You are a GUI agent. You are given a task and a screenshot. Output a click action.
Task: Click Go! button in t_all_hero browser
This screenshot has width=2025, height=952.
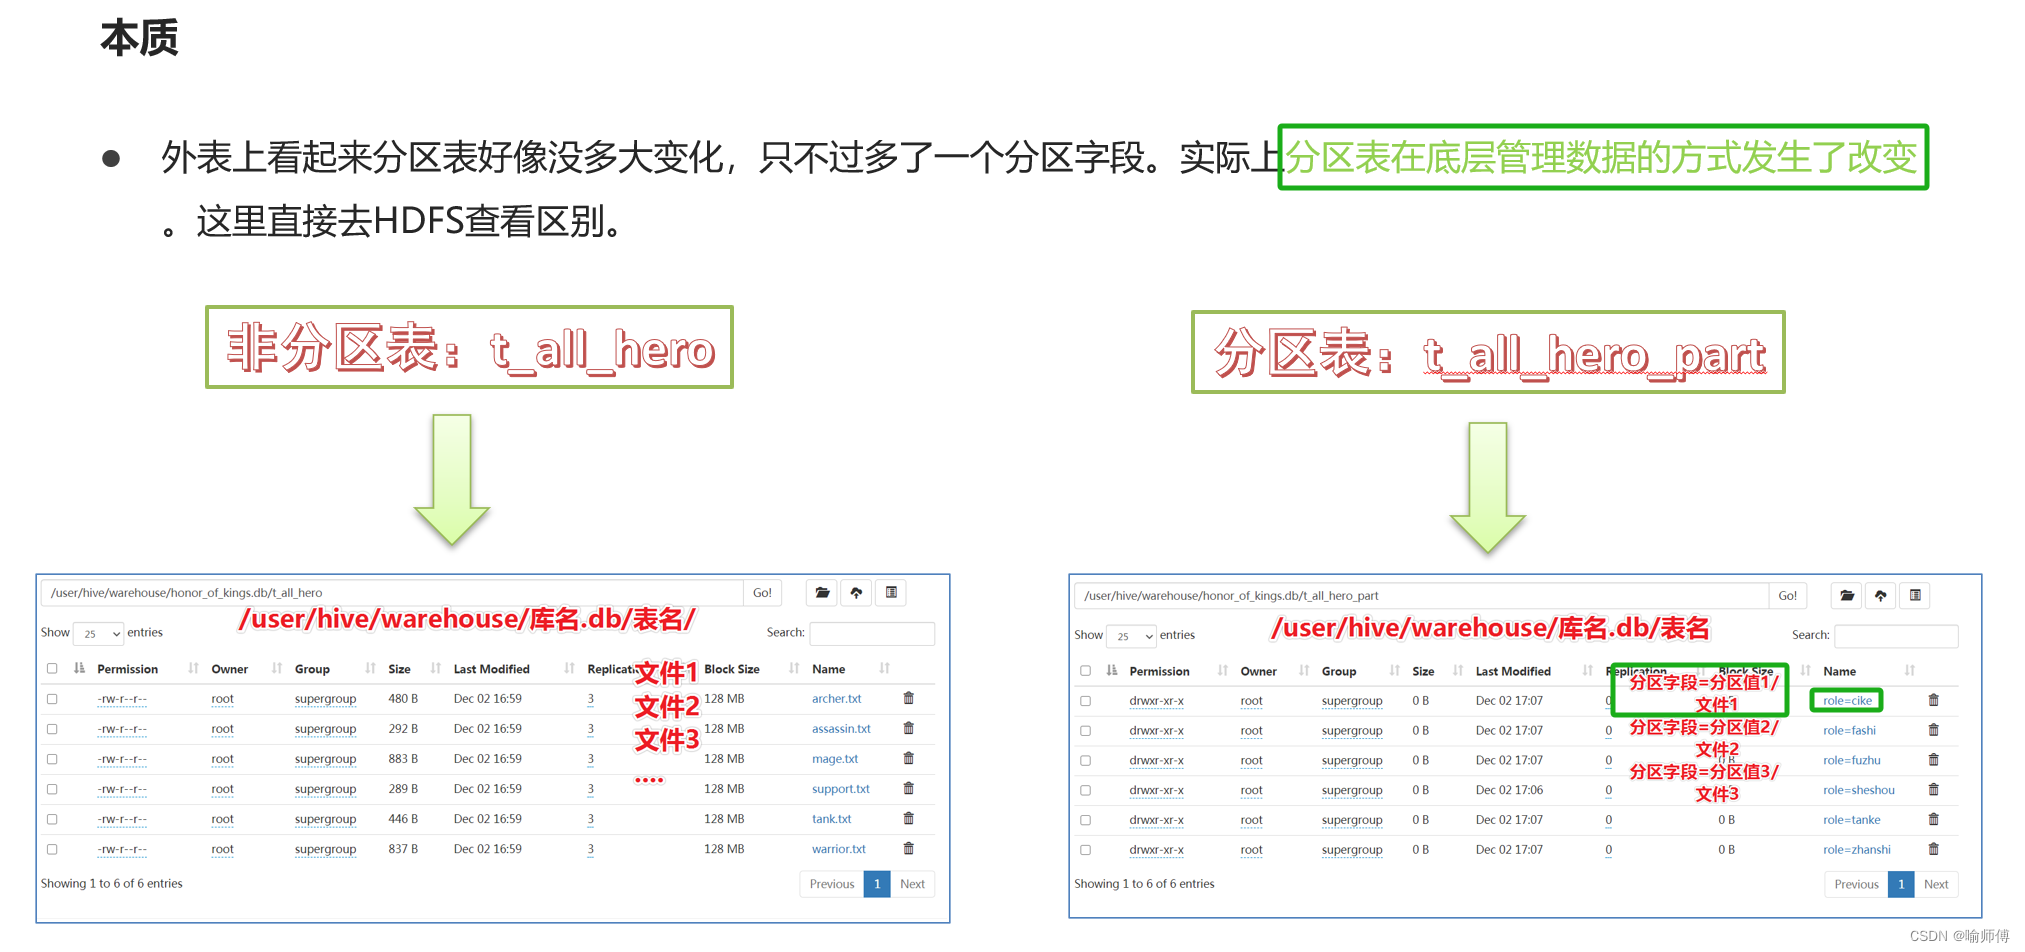(762, 593)
